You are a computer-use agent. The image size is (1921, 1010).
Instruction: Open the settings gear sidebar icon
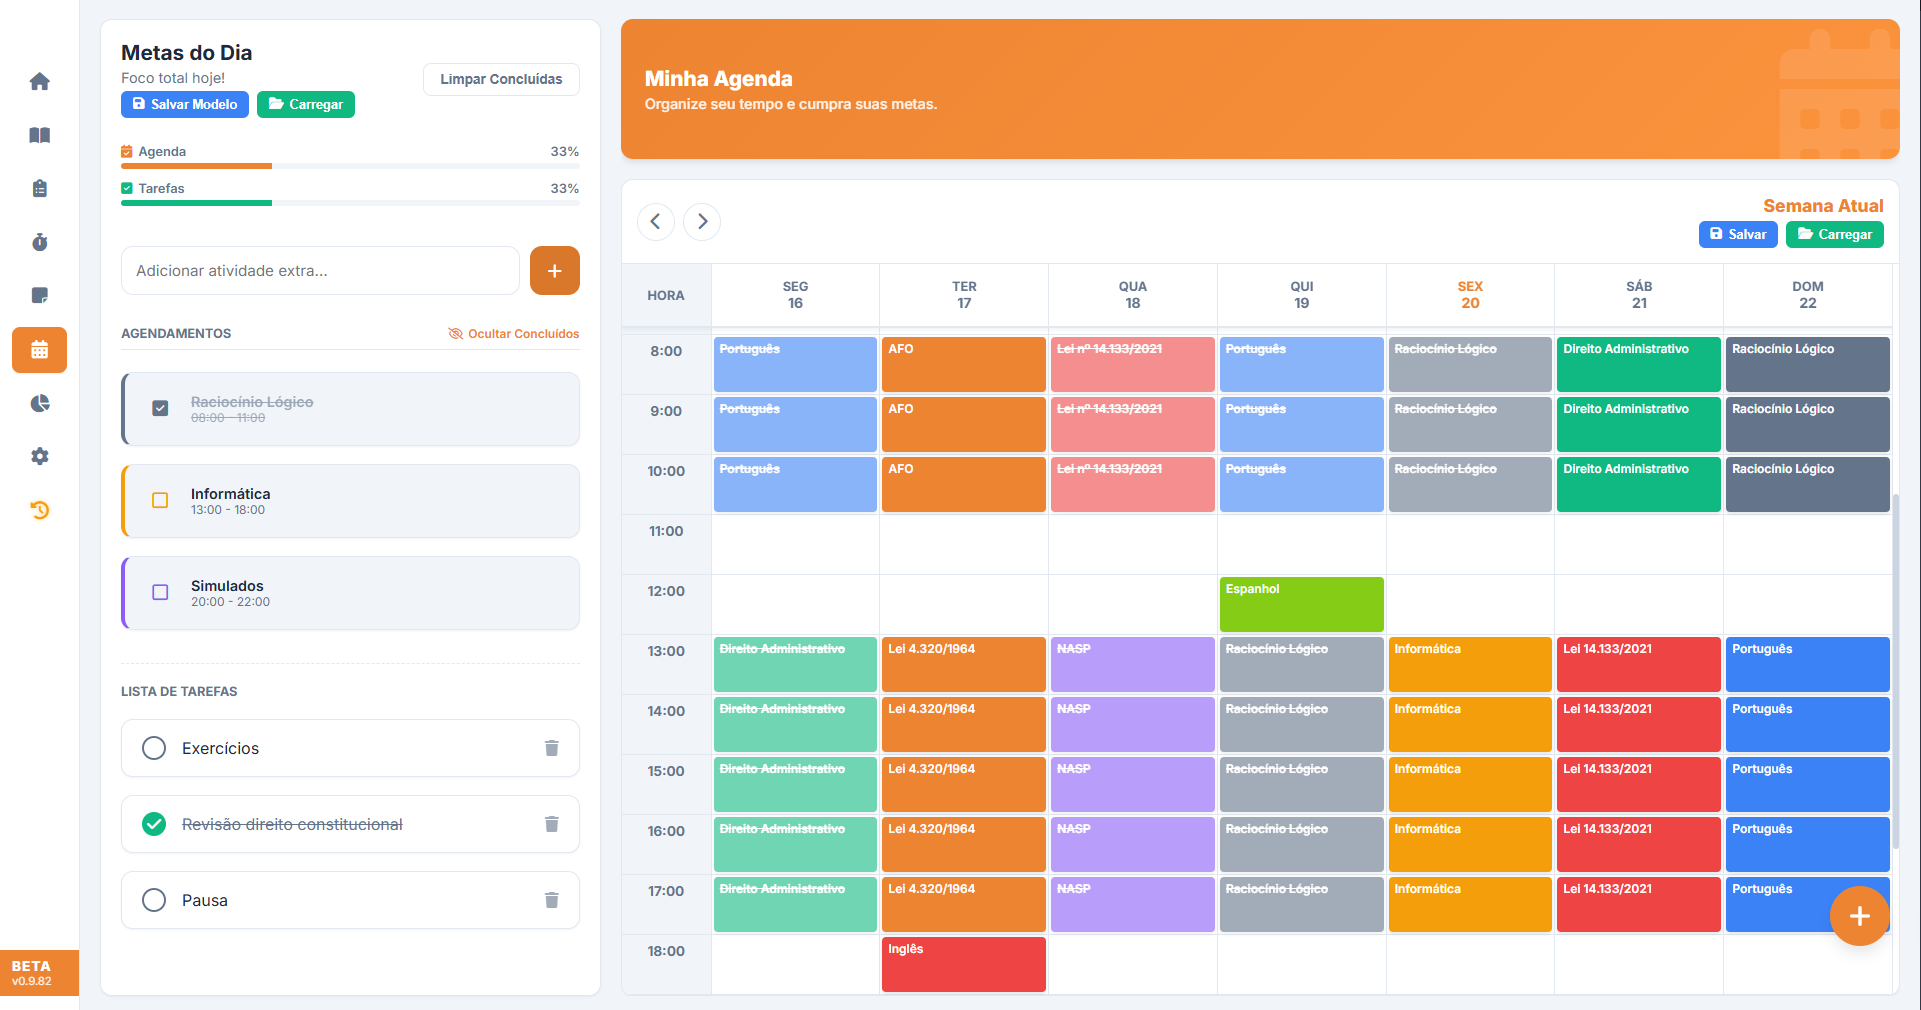pos(40,456)
